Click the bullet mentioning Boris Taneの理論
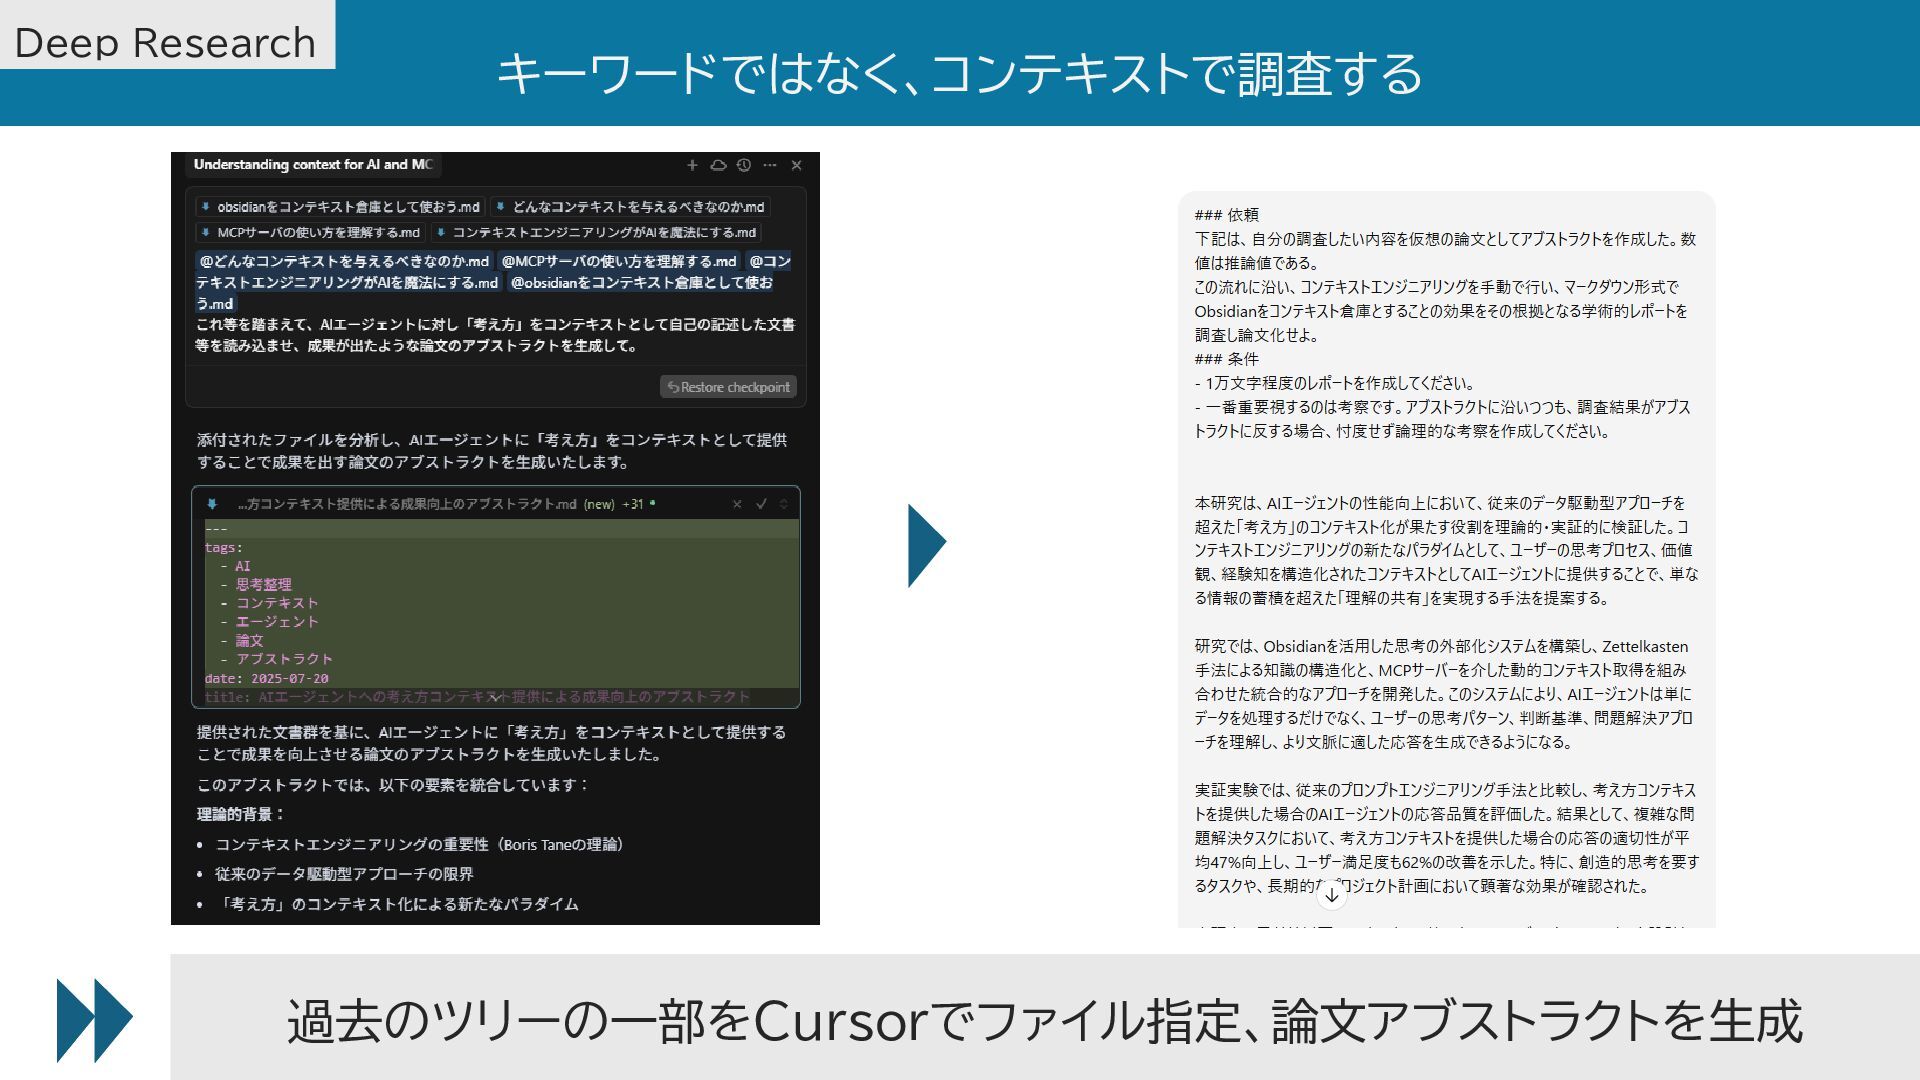 [x=421, y=845]
